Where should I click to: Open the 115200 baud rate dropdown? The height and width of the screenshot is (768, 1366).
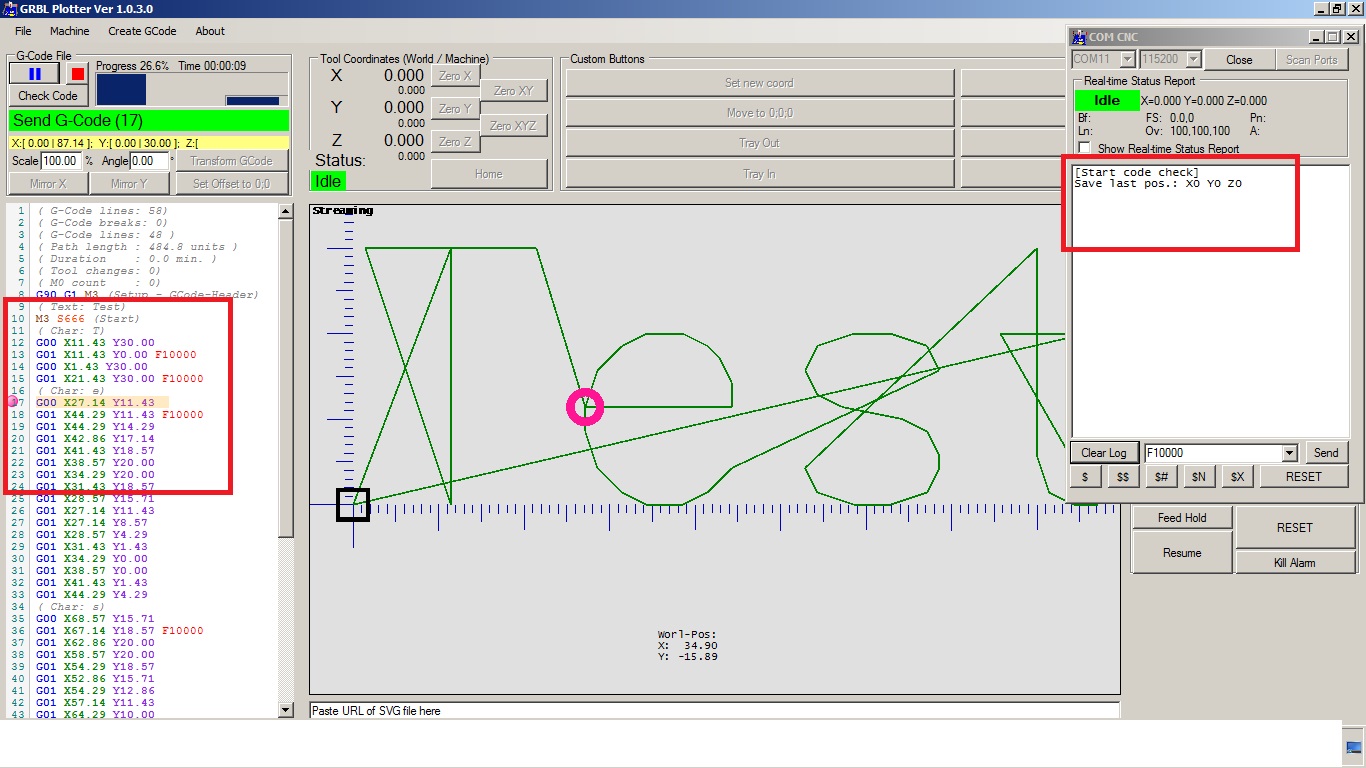1193,60
